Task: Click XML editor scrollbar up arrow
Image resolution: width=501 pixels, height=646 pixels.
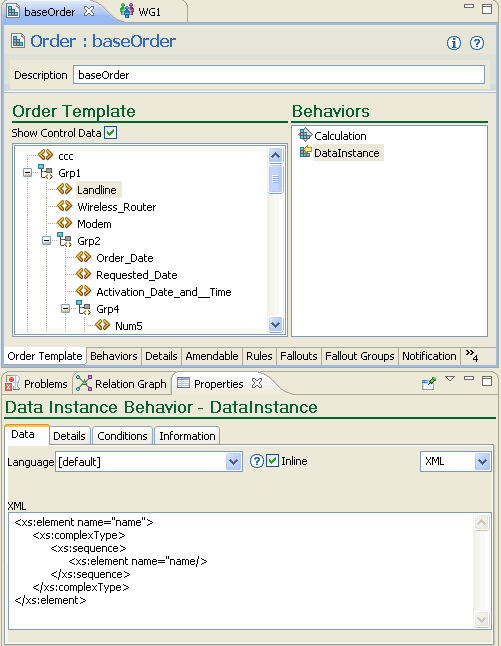Action: coord(482,522)
